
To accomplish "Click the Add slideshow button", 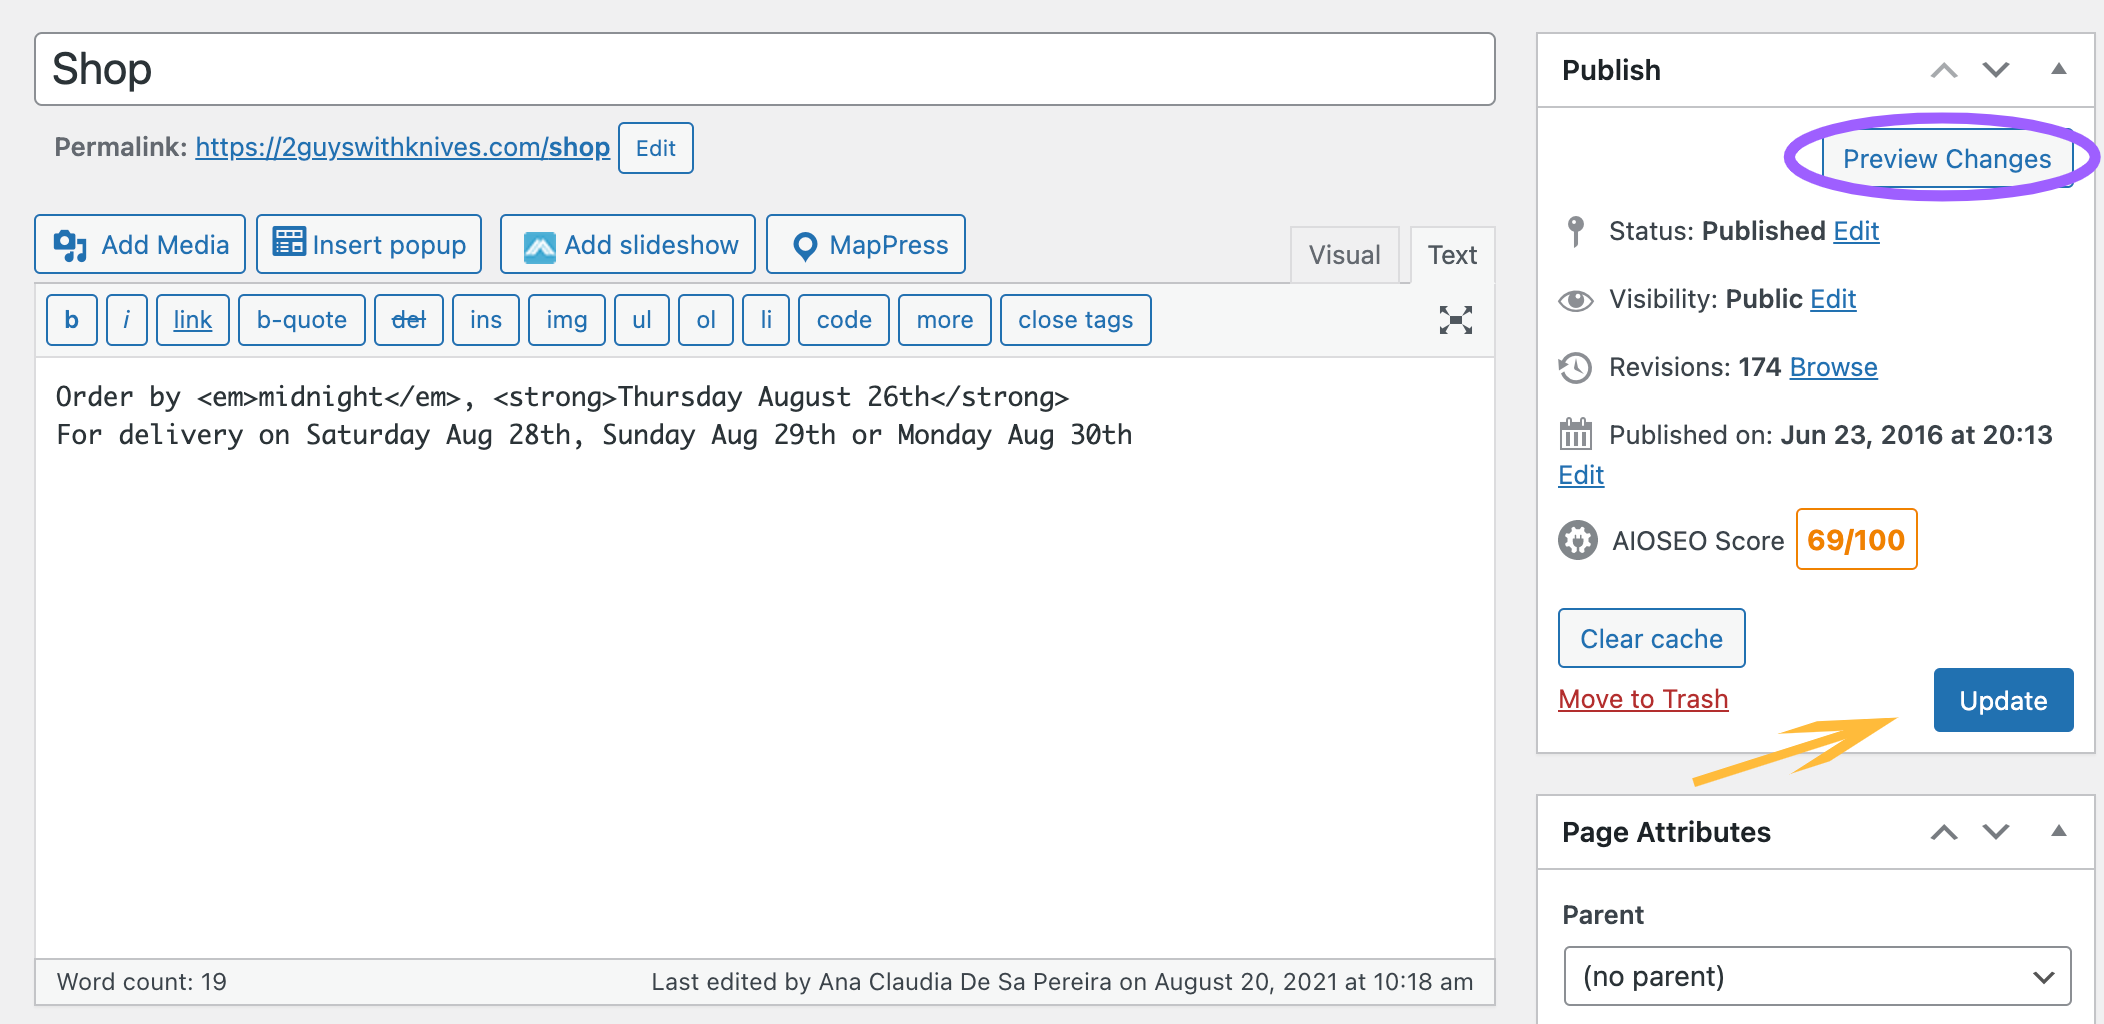I will (628, 245).
